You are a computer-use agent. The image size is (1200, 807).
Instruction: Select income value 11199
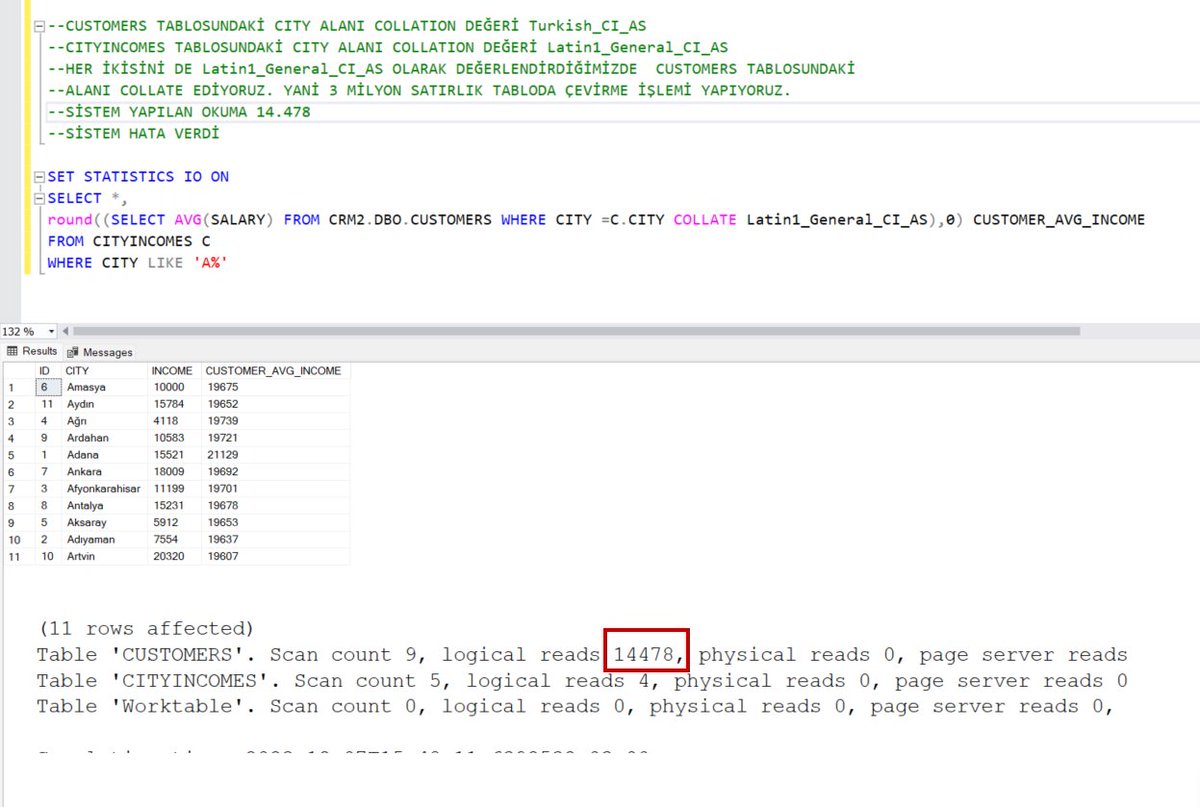(174, 489)
